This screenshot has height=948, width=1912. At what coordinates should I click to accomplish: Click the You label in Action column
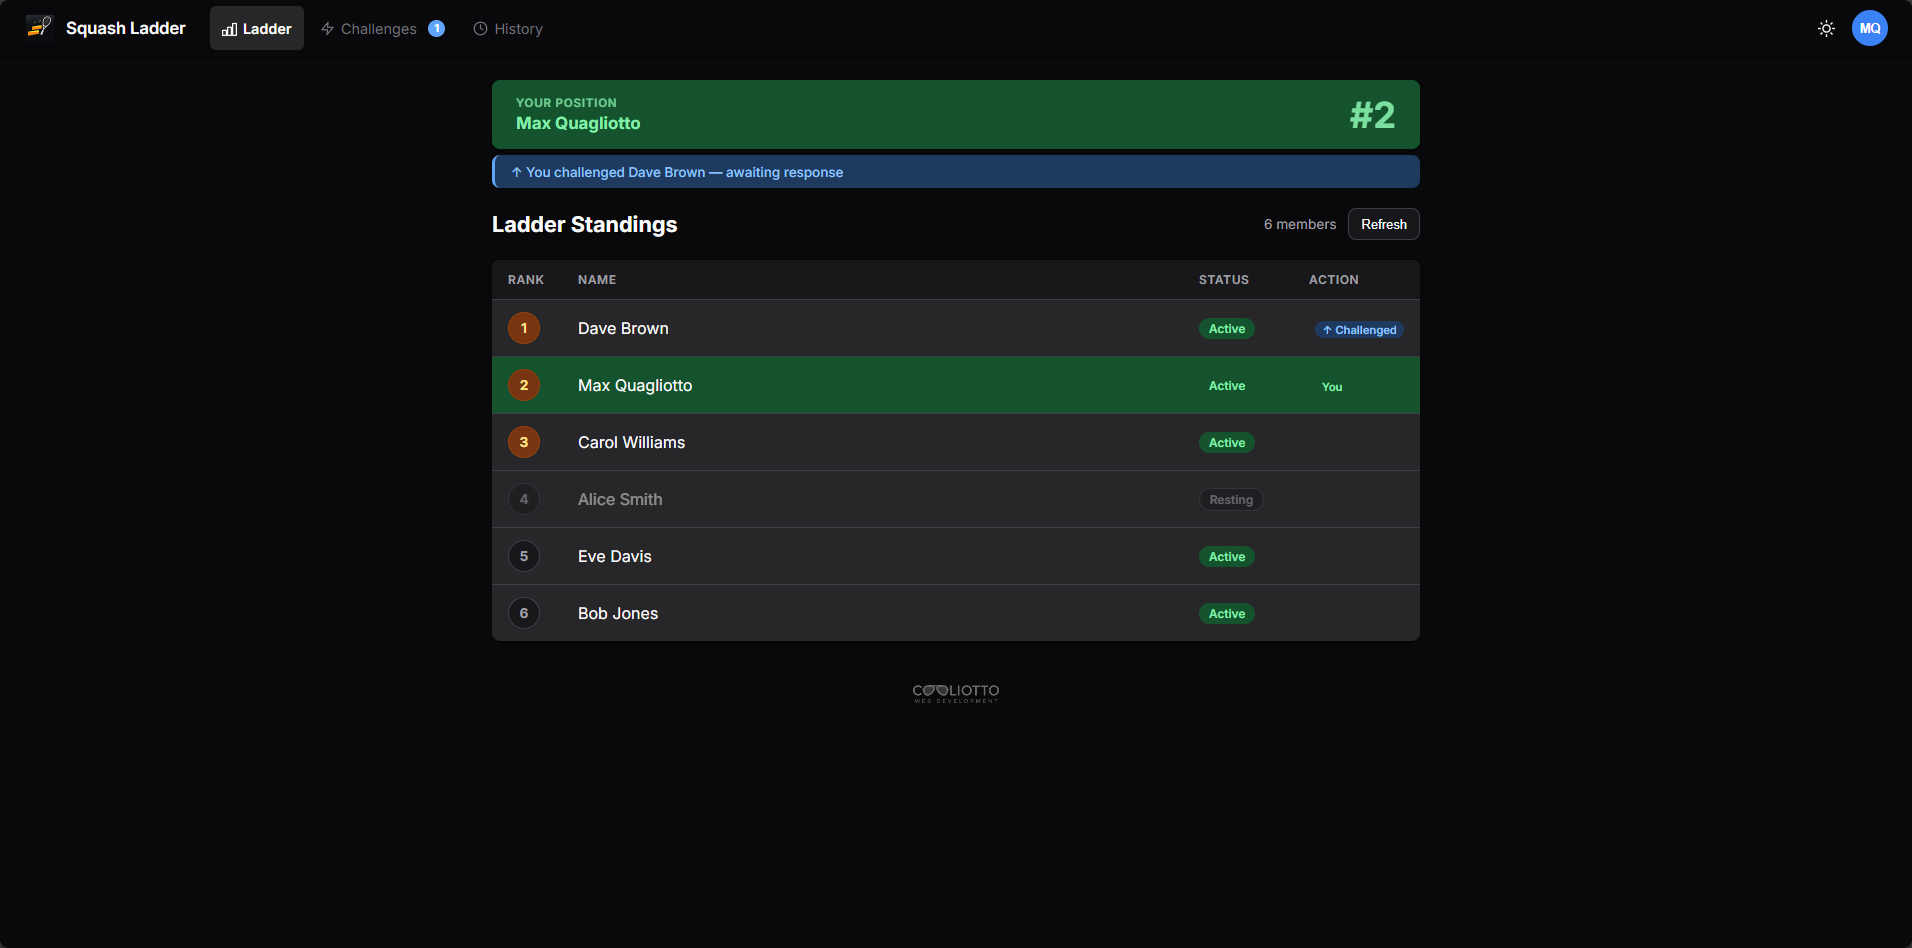[1332, 387]
